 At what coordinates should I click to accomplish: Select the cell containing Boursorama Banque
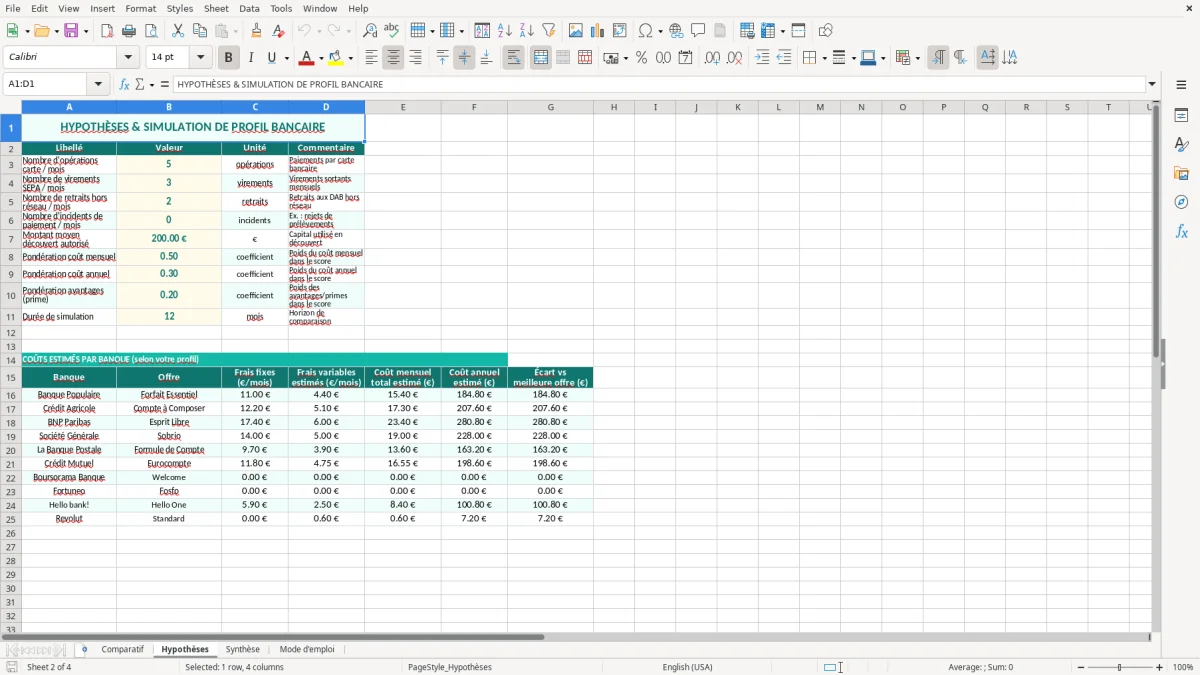coord(69,477)
